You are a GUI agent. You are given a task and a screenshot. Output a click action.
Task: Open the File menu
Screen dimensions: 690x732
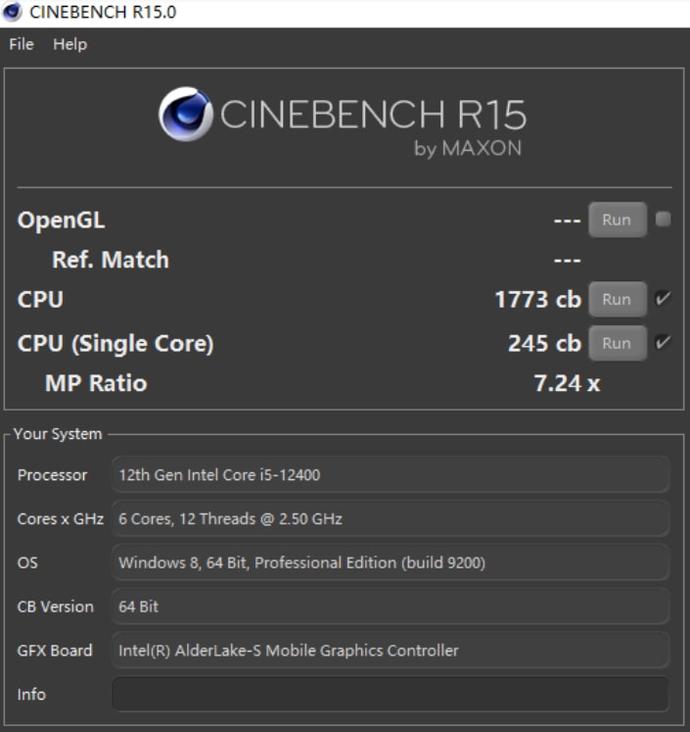pyautogui.click(x=21, y=44)
